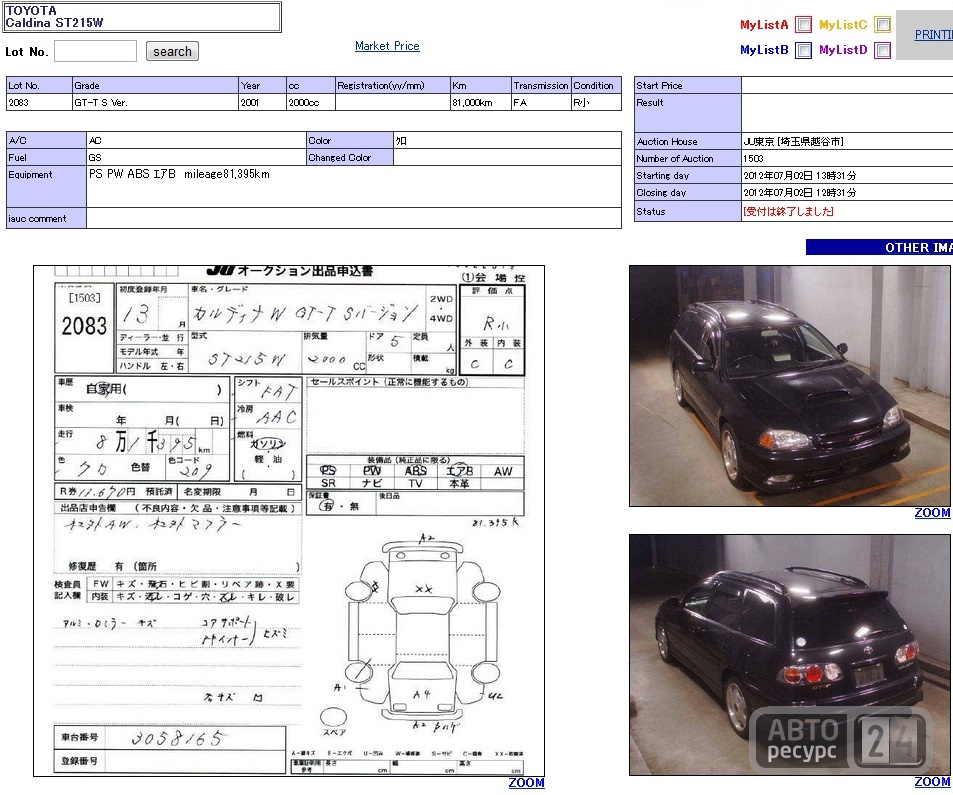Click the Changed Color label cell
This screenshot has height=795, width=953.
[350, 157]
